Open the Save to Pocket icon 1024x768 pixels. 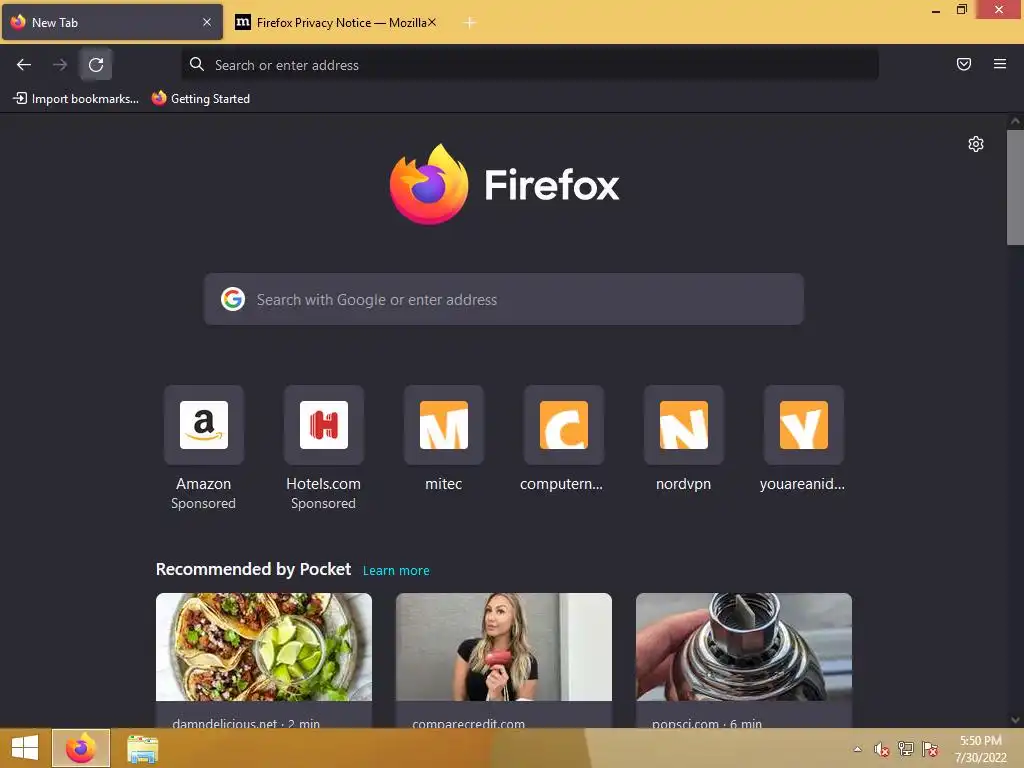[964, 64]
